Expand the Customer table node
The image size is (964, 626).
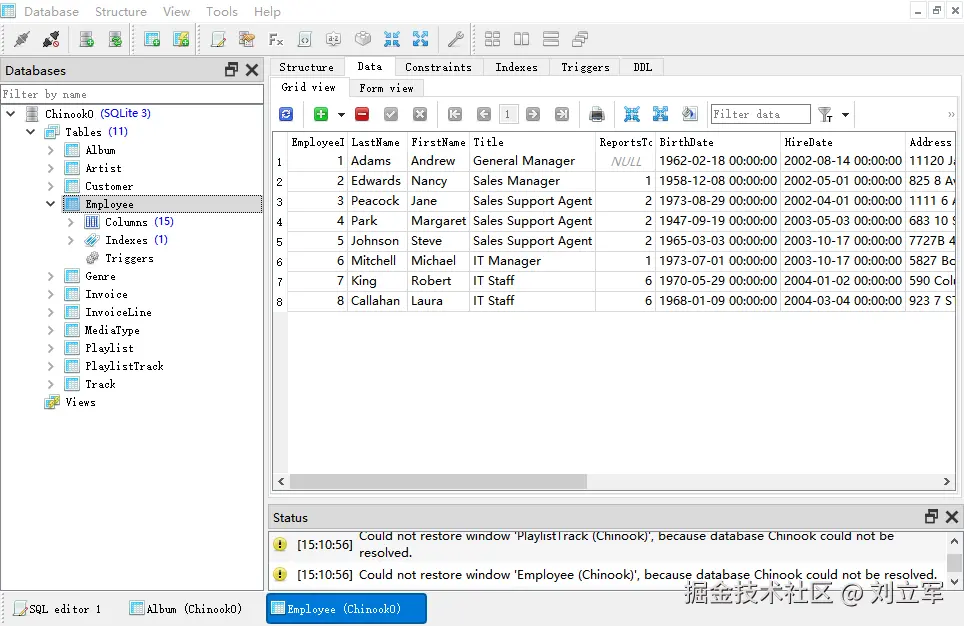tap(49, 186)
